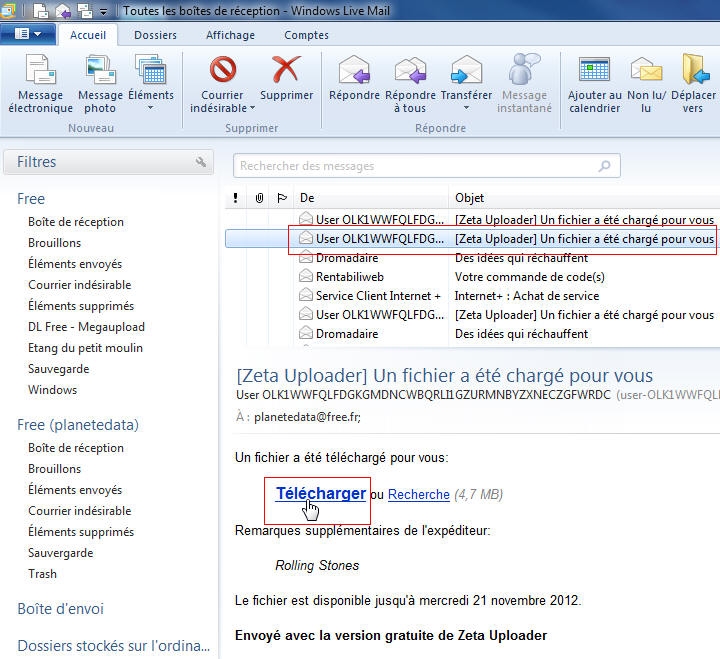Click the search magnifier icon

604,166
